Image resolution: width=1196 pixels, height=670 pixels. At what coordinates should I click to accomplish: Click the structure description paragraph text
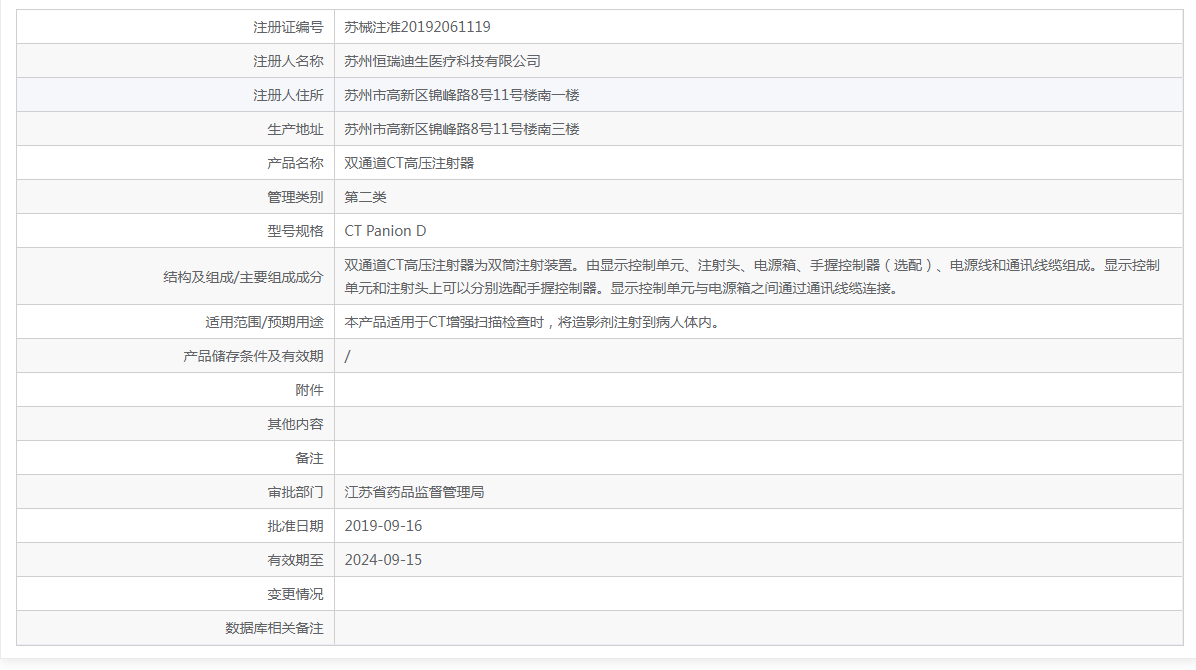pyautogui.click(x=752, y=277)
